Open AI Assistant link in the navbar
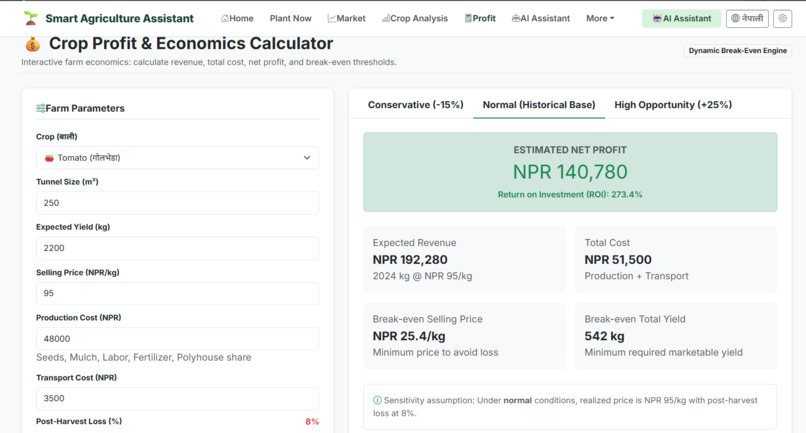Screen dimensions: 806x433 coord(541,19)
